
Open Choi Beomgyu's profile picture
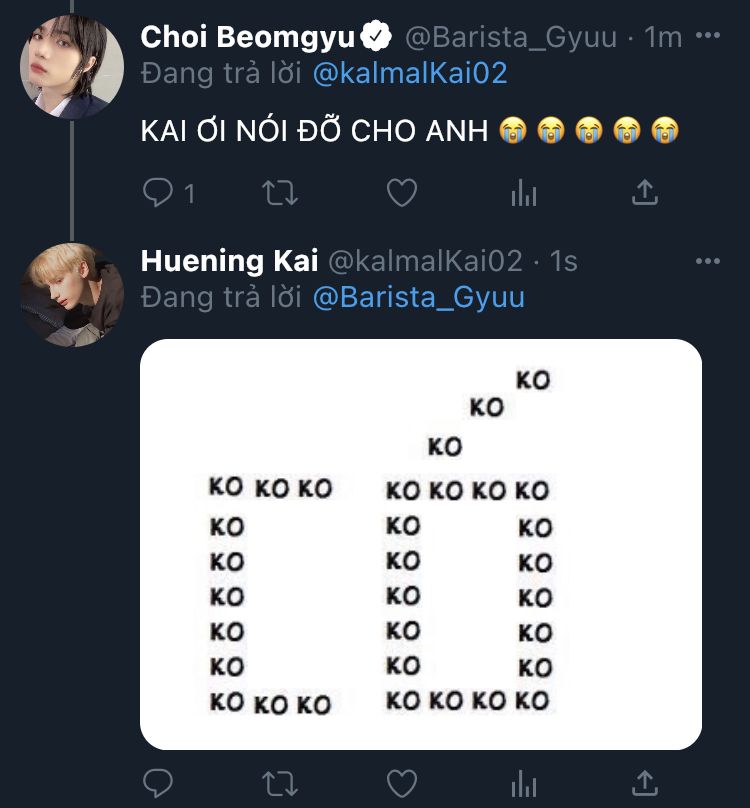tap(72, 68)
